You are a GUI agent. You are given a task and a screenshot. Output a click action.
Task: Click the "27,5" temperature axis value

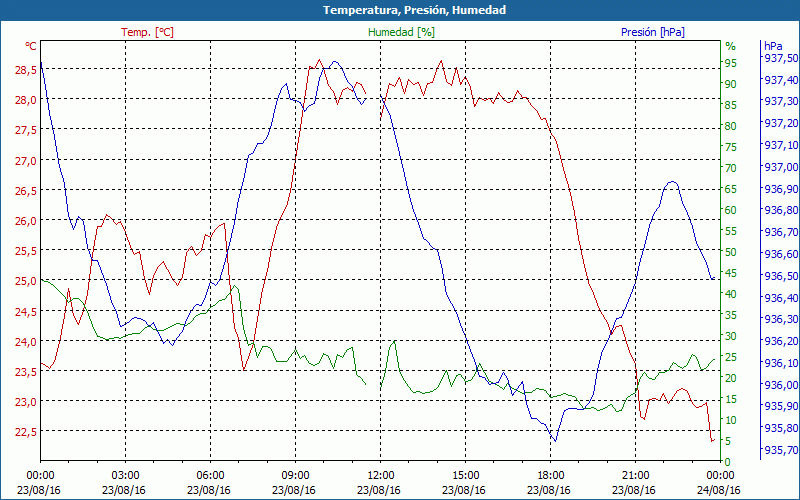tap(26, 130)
